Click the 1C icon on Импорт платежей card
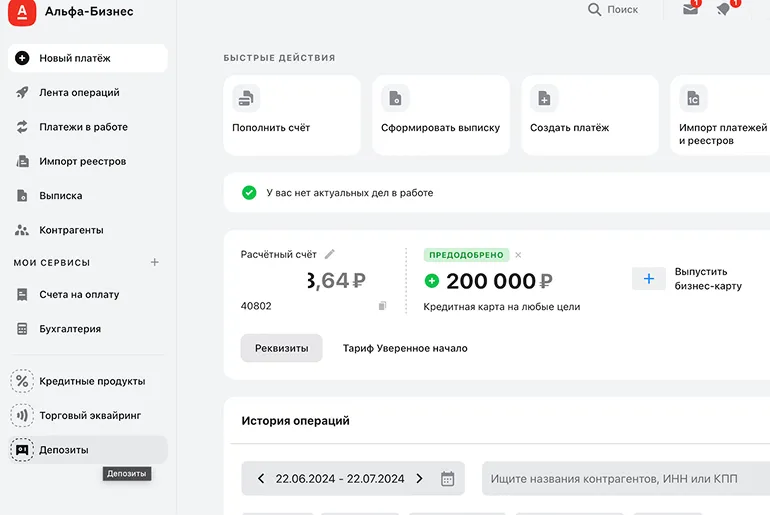Image resolution: width=770 pixels, height=515 pixels. [x=693, y=98]
